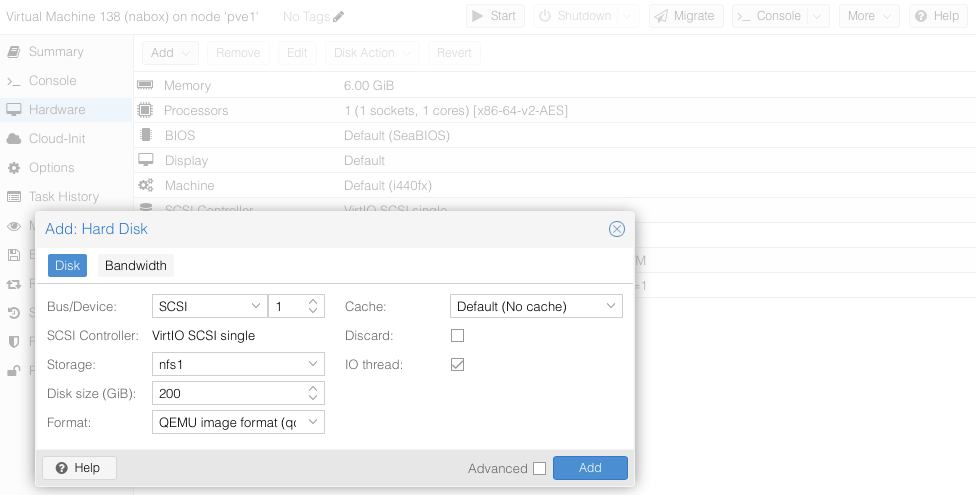Screen dimensions: 976x495
Task: Click the unlock icon in sidebar
Action: [x=14, y=370]
